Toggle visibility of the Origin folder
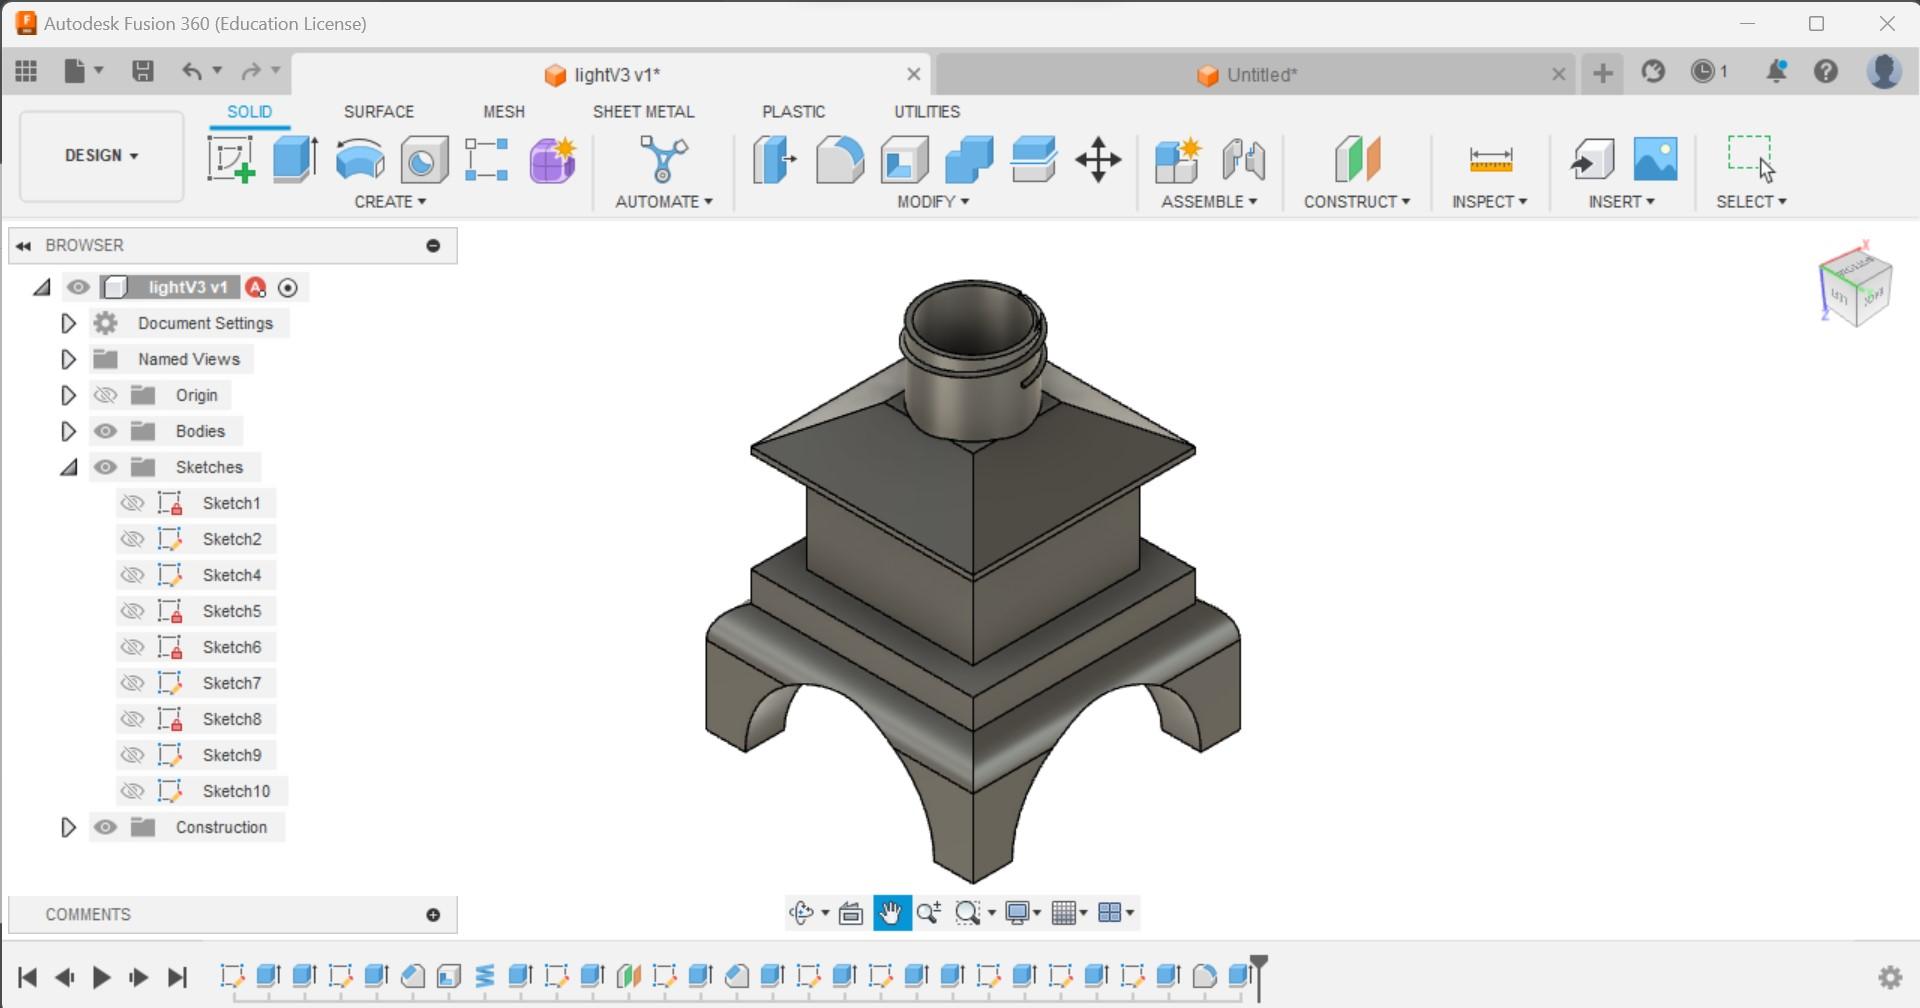This screenshot has width=1920, height=1008. 105,395
